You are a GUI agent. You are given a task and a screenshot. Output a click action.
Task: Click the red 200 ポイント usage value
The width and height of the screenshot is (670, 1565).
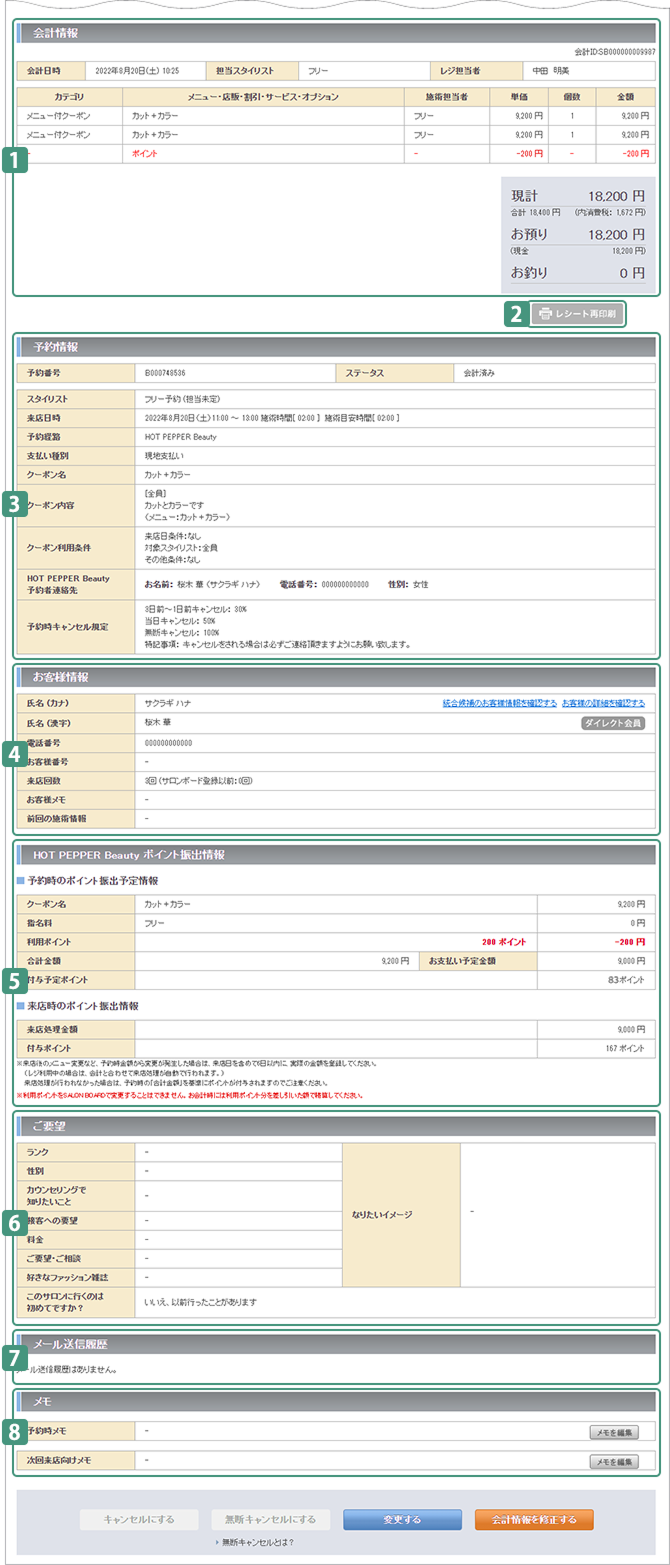pos(504,941)
